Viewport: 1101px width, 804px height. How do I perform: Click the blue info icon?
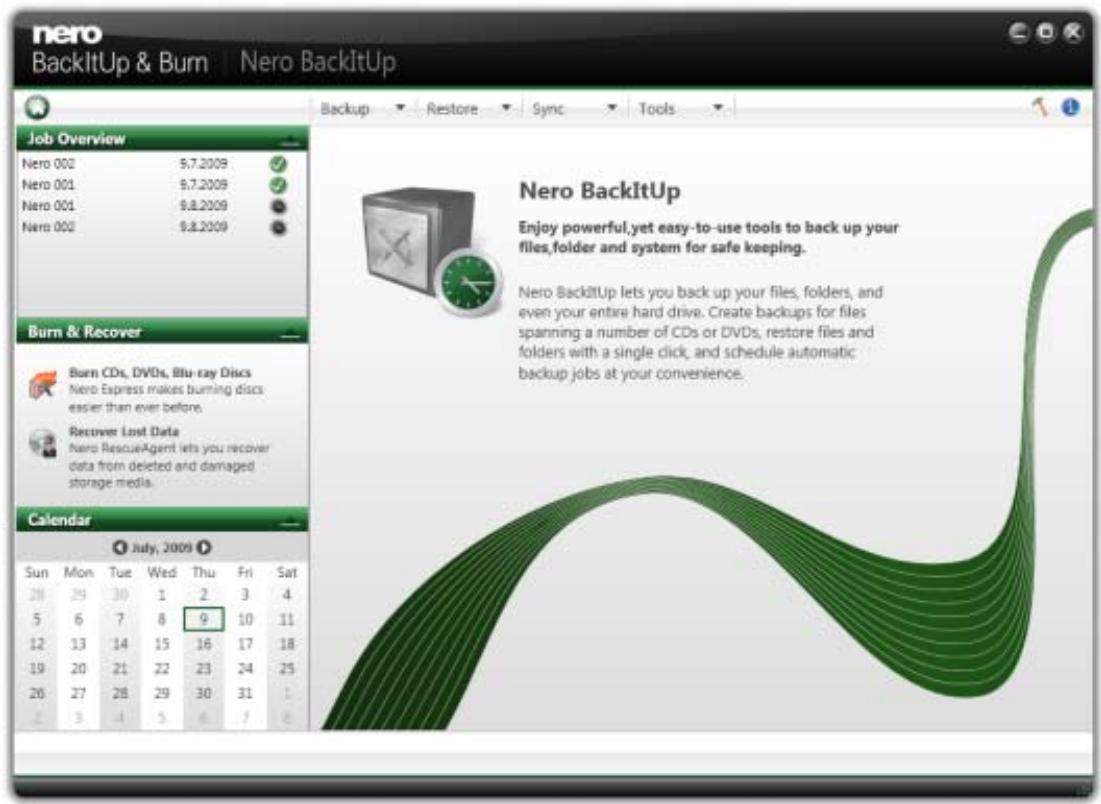1070,107
